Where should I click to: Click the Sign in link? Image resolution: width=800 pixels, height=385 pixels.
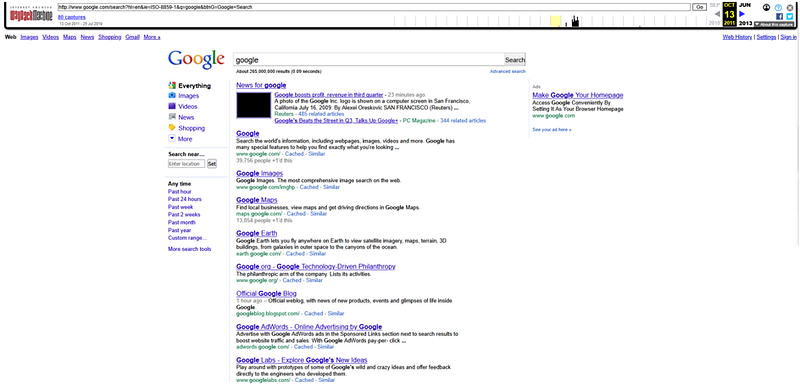click(788, 37)
